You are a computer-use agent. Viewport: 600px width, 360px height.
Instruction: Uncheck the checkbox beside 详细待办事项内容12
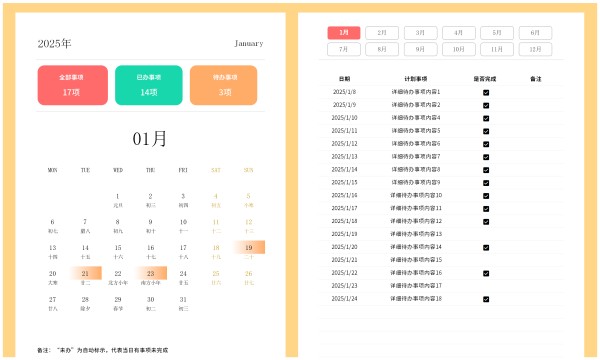pos(486,222)
